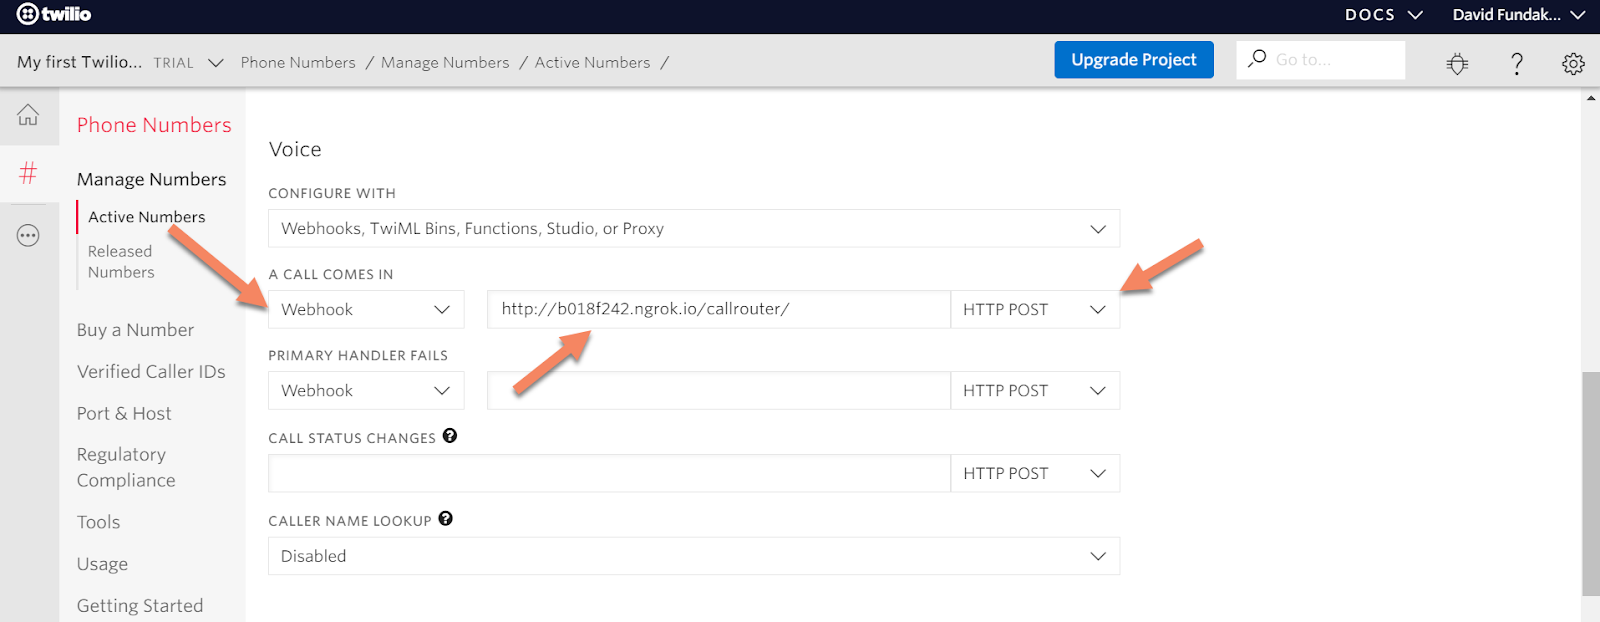The width and height of the screenshot is (1600, 622).
Task: Click the ngrok callrouter webhook URL field
Action: point(718,309)
